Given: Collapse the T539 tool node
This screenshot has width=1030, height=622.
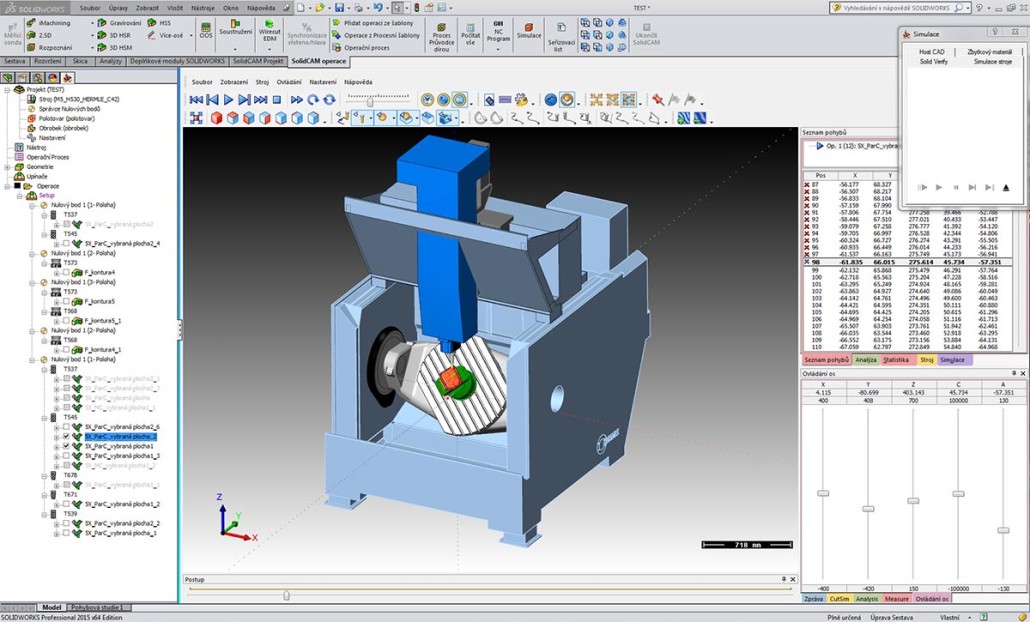Looking at the screenshot, I should [45, 514].
